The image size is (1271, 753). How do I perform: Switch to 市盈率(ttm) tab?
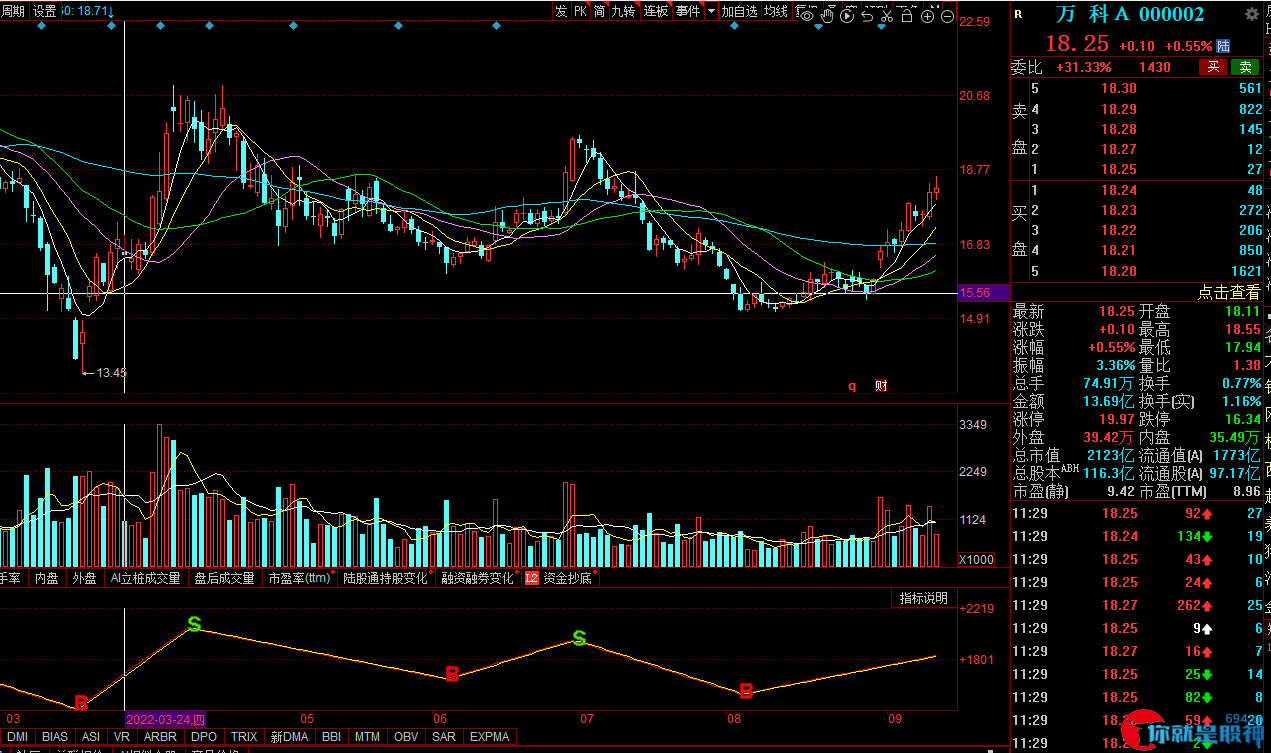click(x=299, y=578)
